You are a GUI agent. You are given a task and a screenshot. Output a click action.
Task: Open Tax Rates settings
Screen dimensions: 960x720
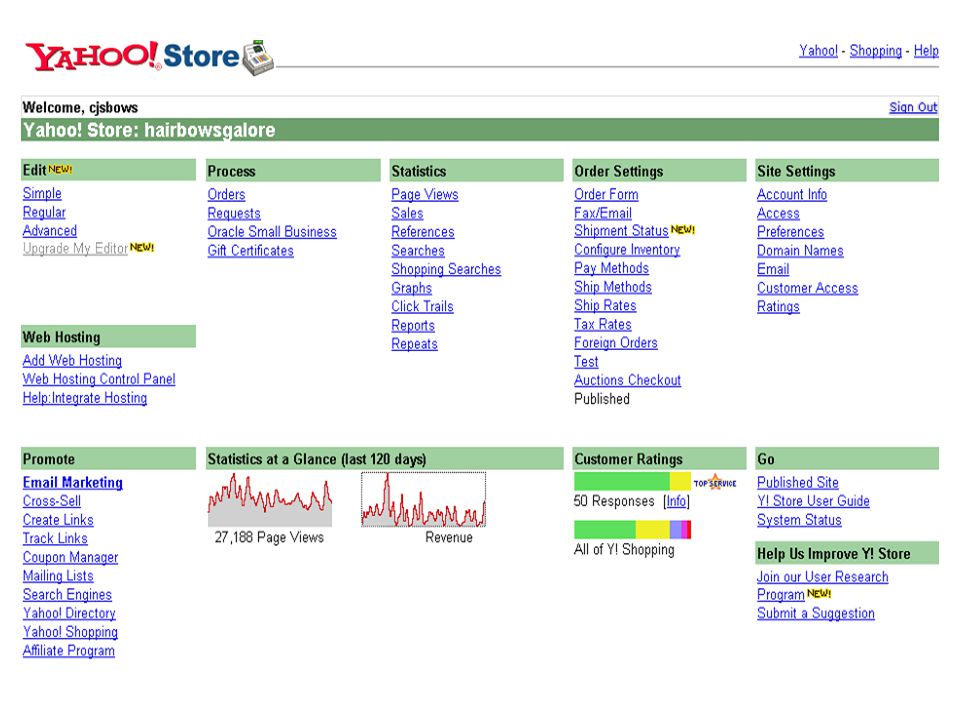tap(603, 324)
